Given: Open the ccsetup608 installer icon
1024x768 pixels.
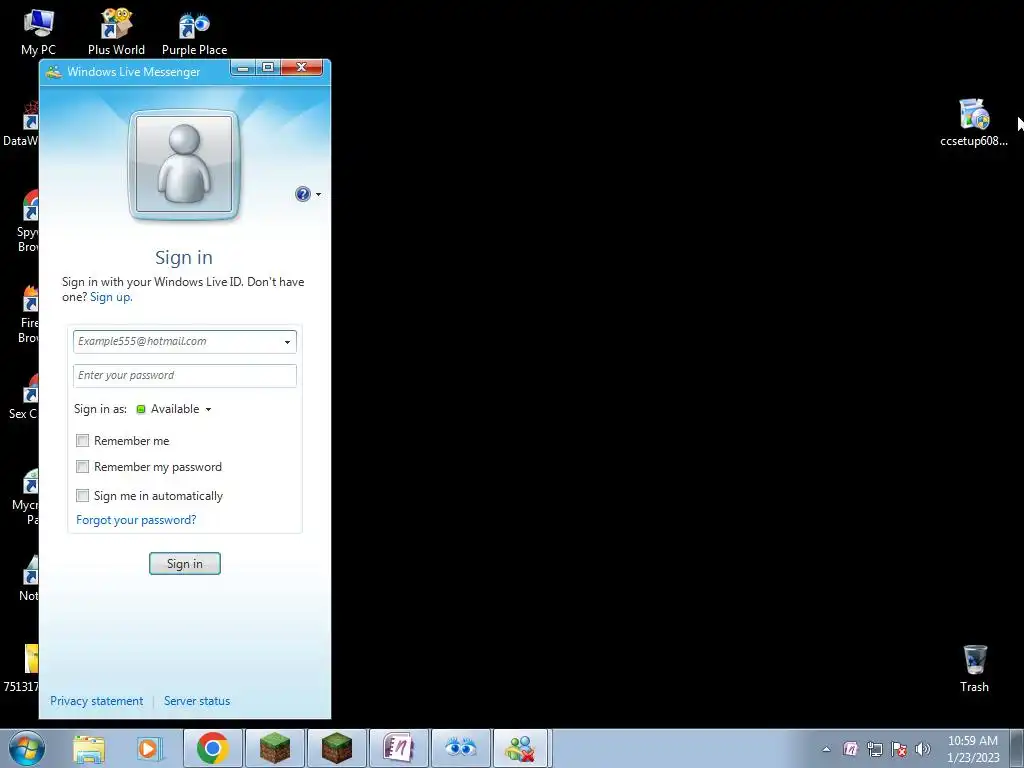Looking at the screenshot, I should coord(974,123).
